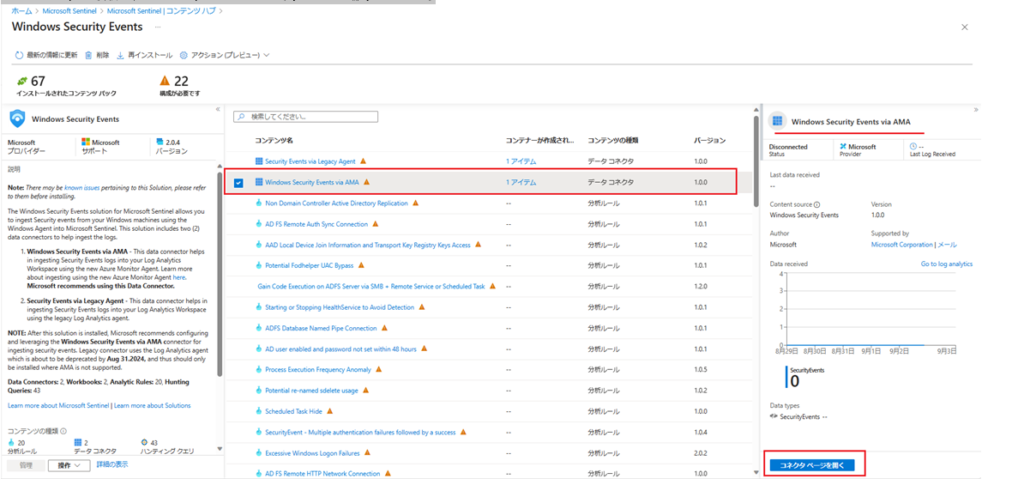Open Microsoft Sentinel | コンテンツ ハブ breadcrumb

(162, 11)
